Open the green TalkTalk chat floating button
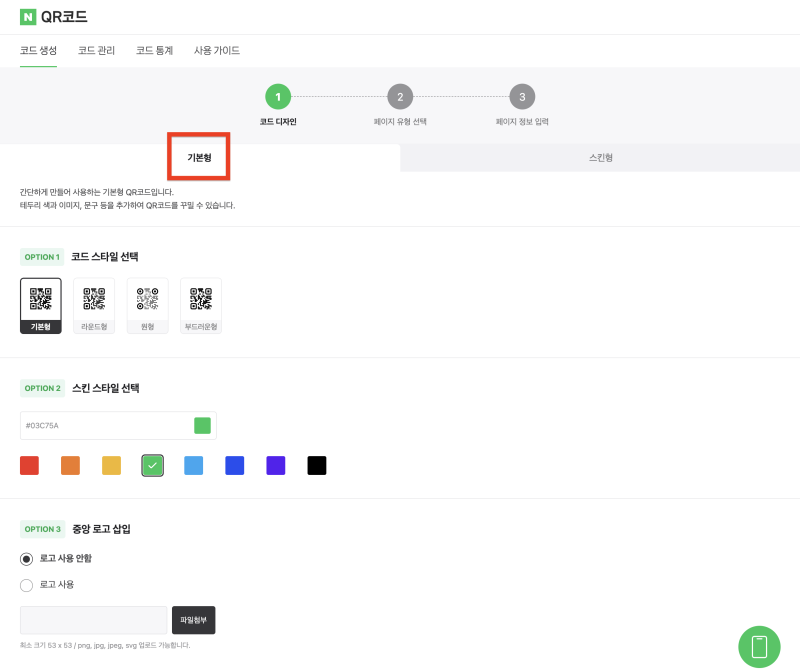The height and width of the screenshot is (671, 800). click(x=759, y=647)
